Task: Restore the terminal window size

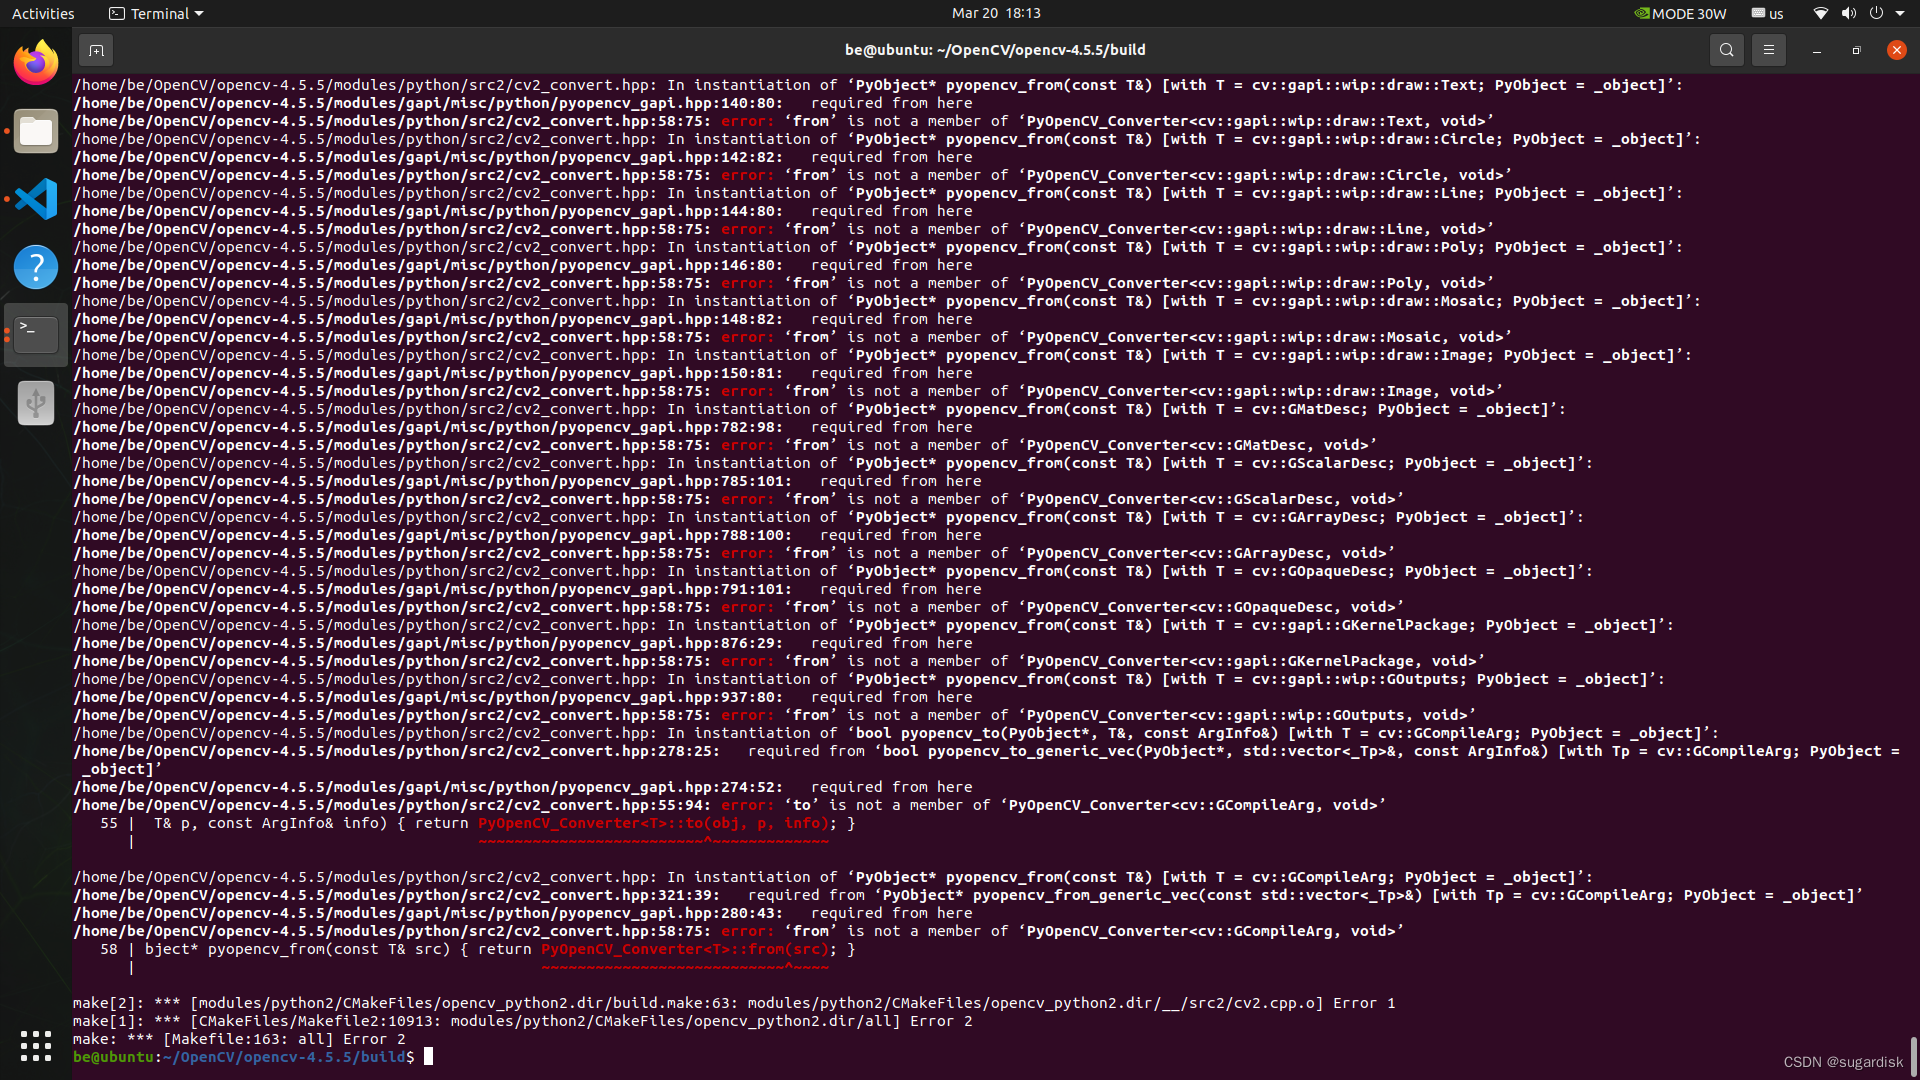Action: (1856, 50)
